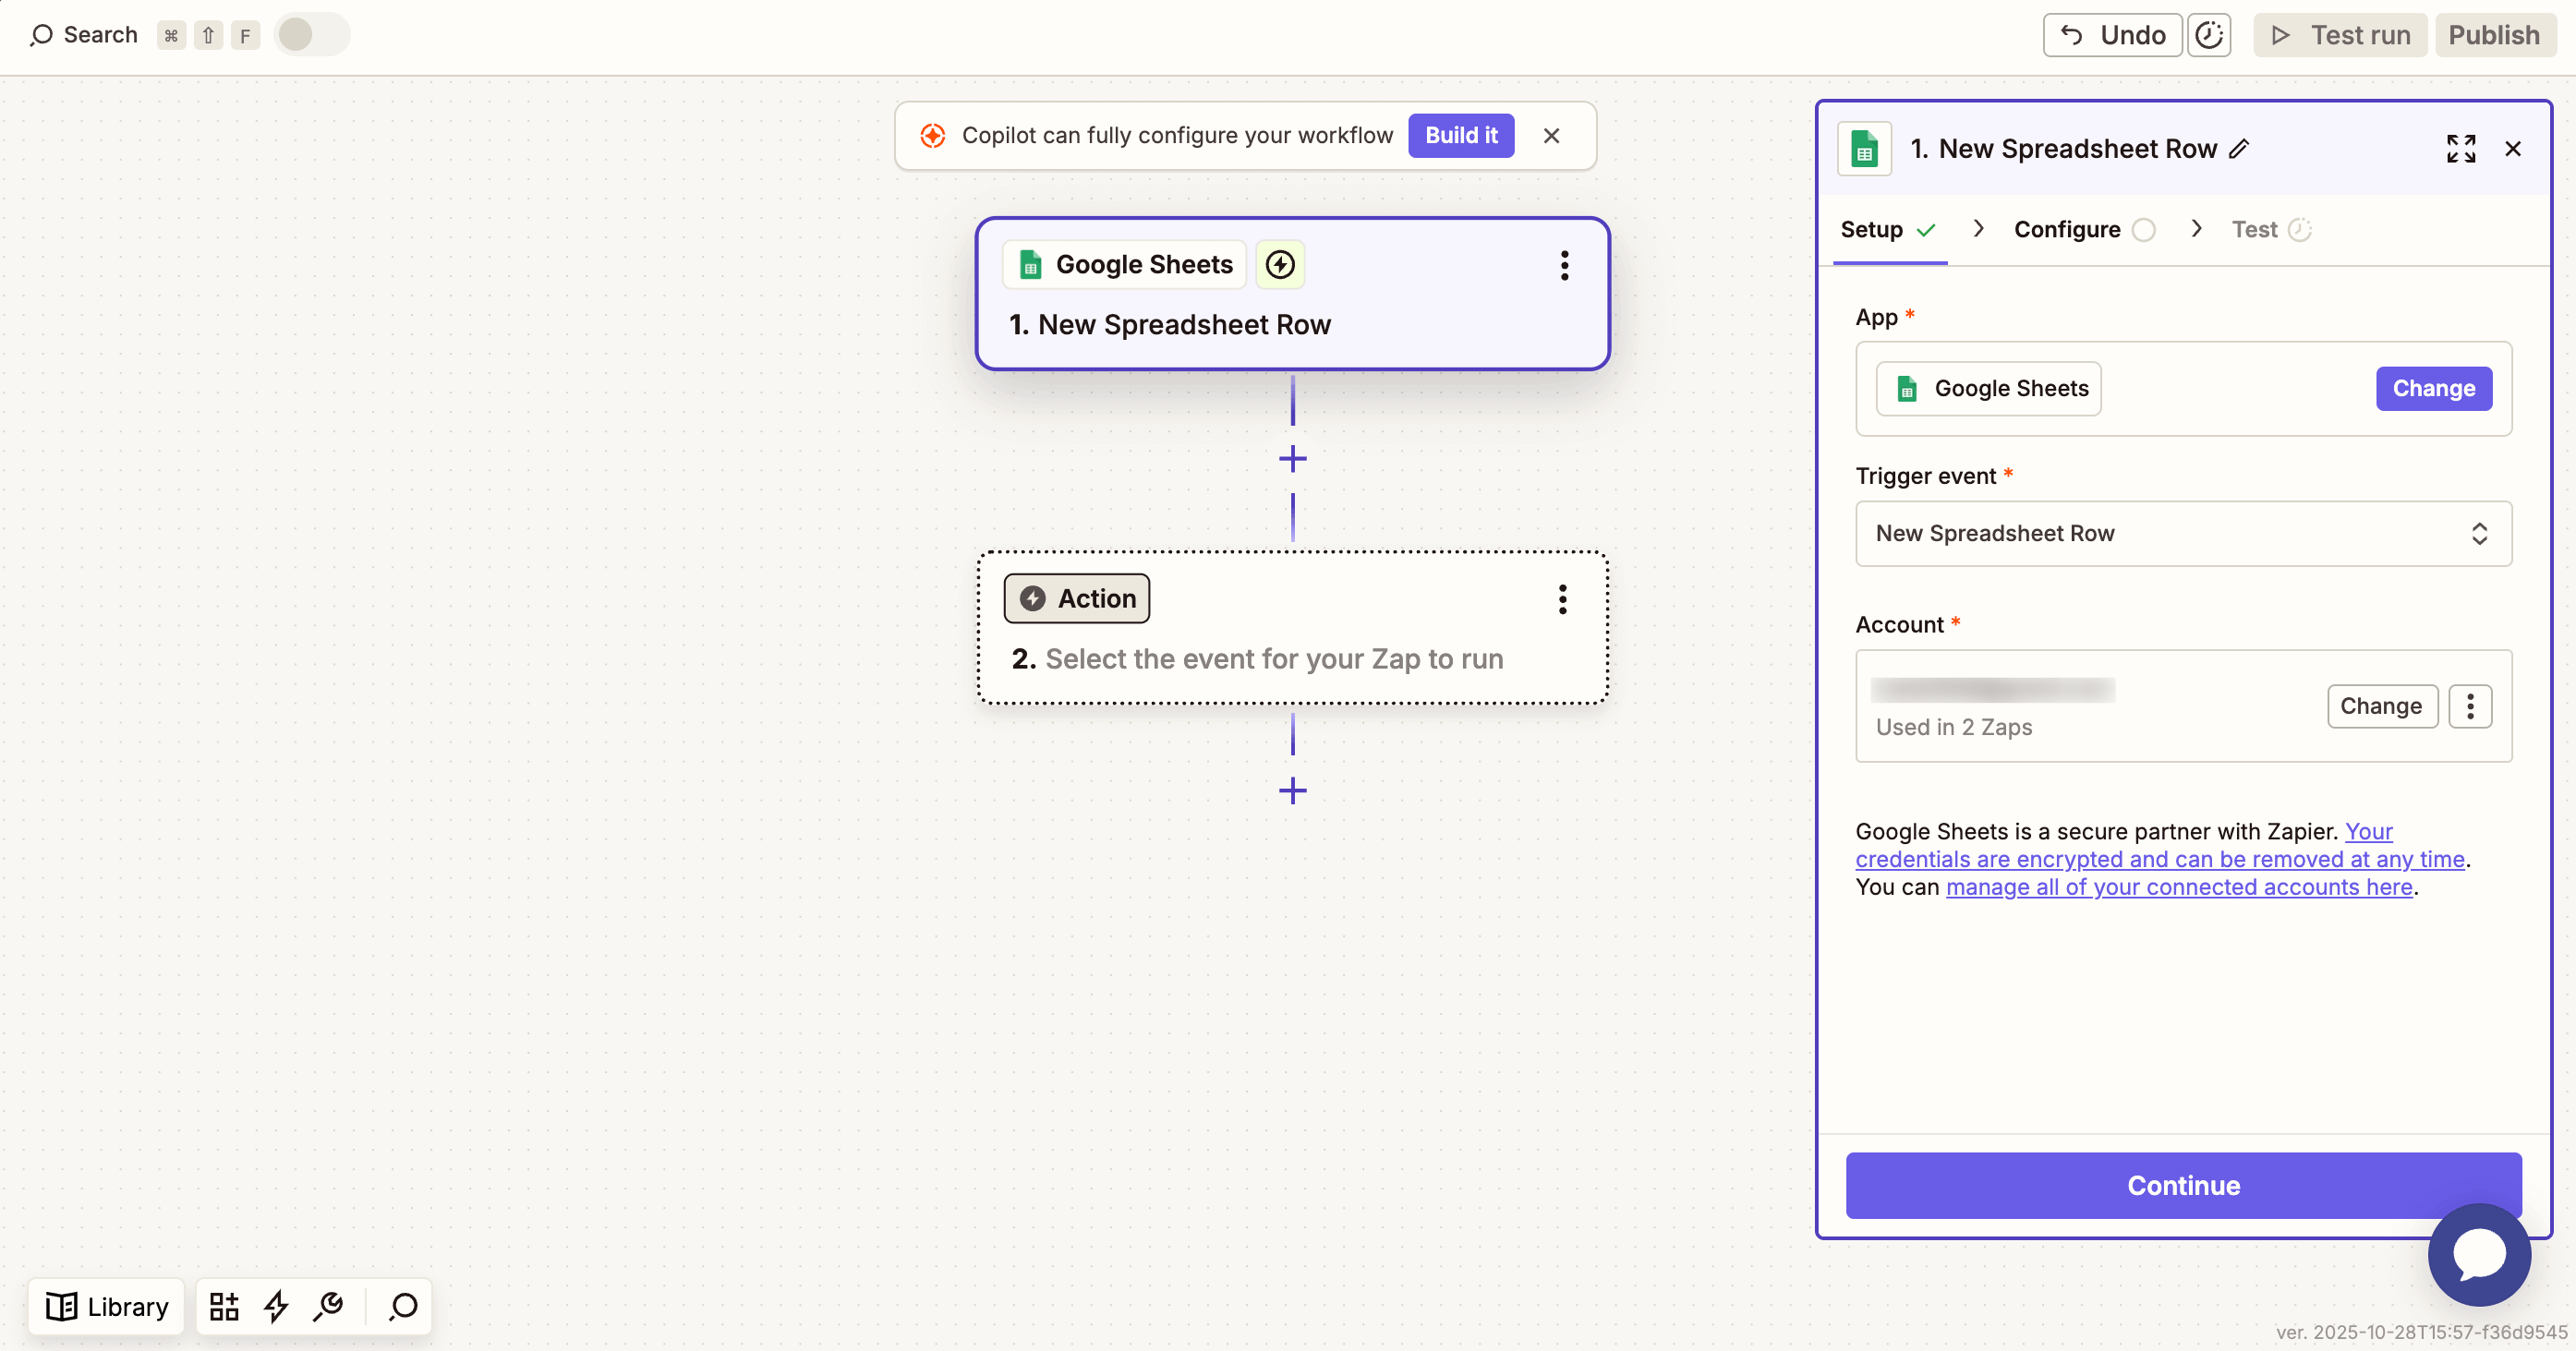Switch to the Test tab

pyautogui.click(x=2255, y=229)
